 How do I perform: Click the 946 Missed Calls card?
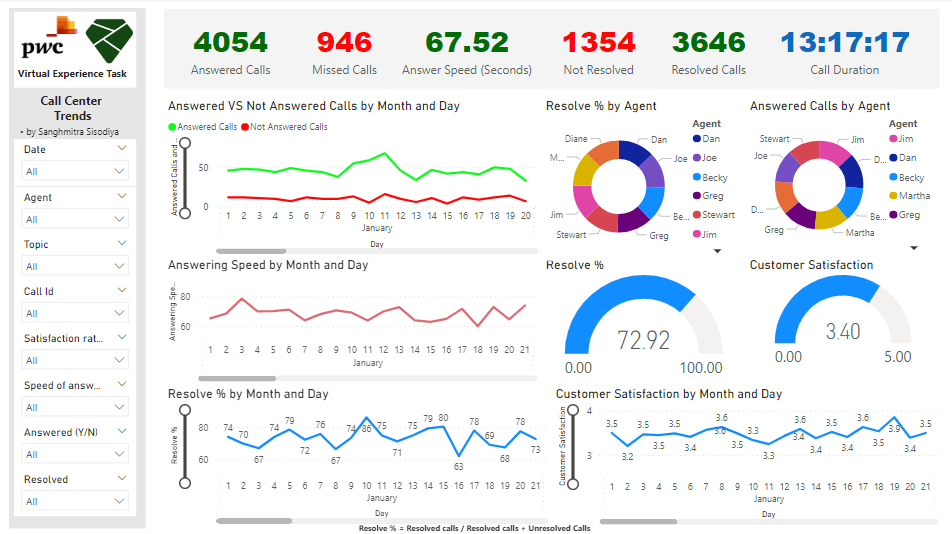pos(344,52)
